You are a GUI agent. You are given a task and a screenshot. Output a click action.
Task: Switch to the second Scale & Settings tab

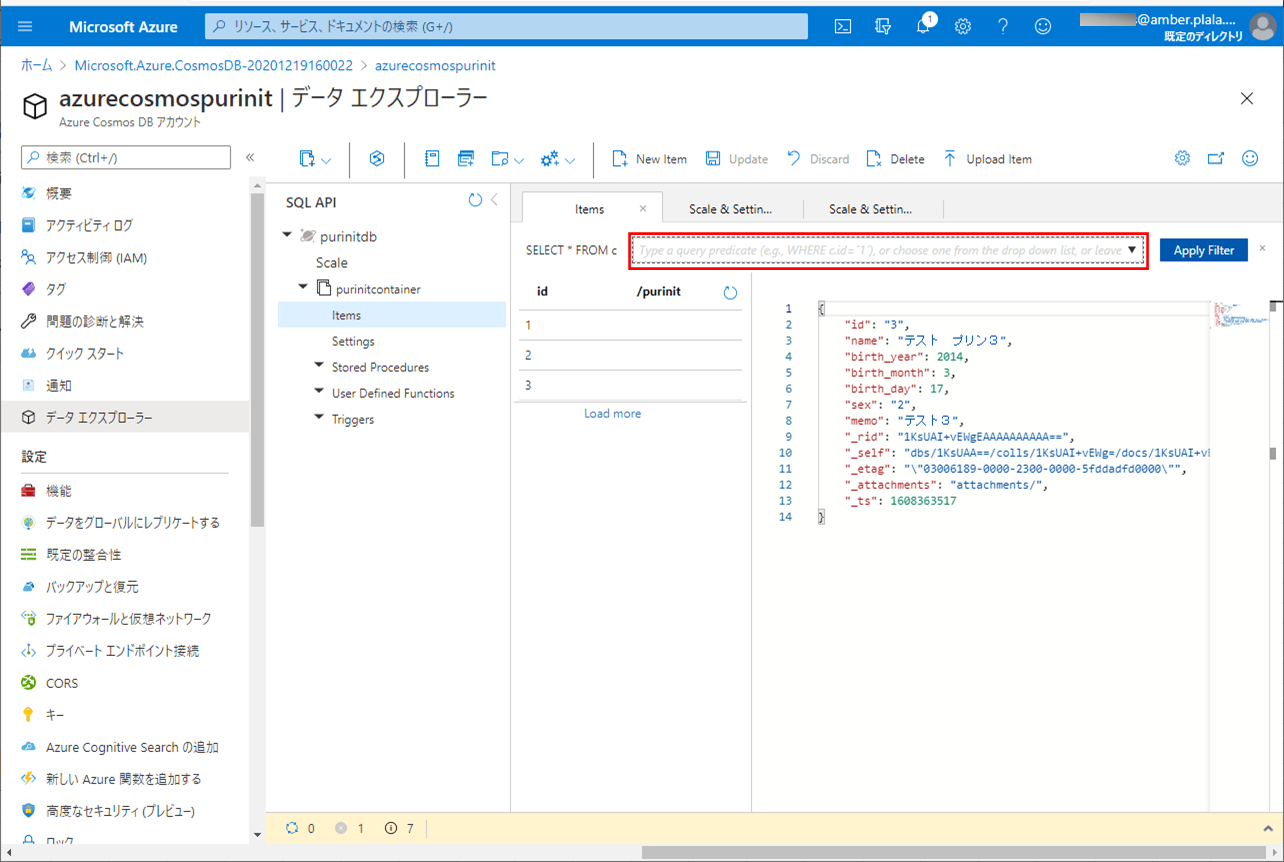(x=871, y=209)
